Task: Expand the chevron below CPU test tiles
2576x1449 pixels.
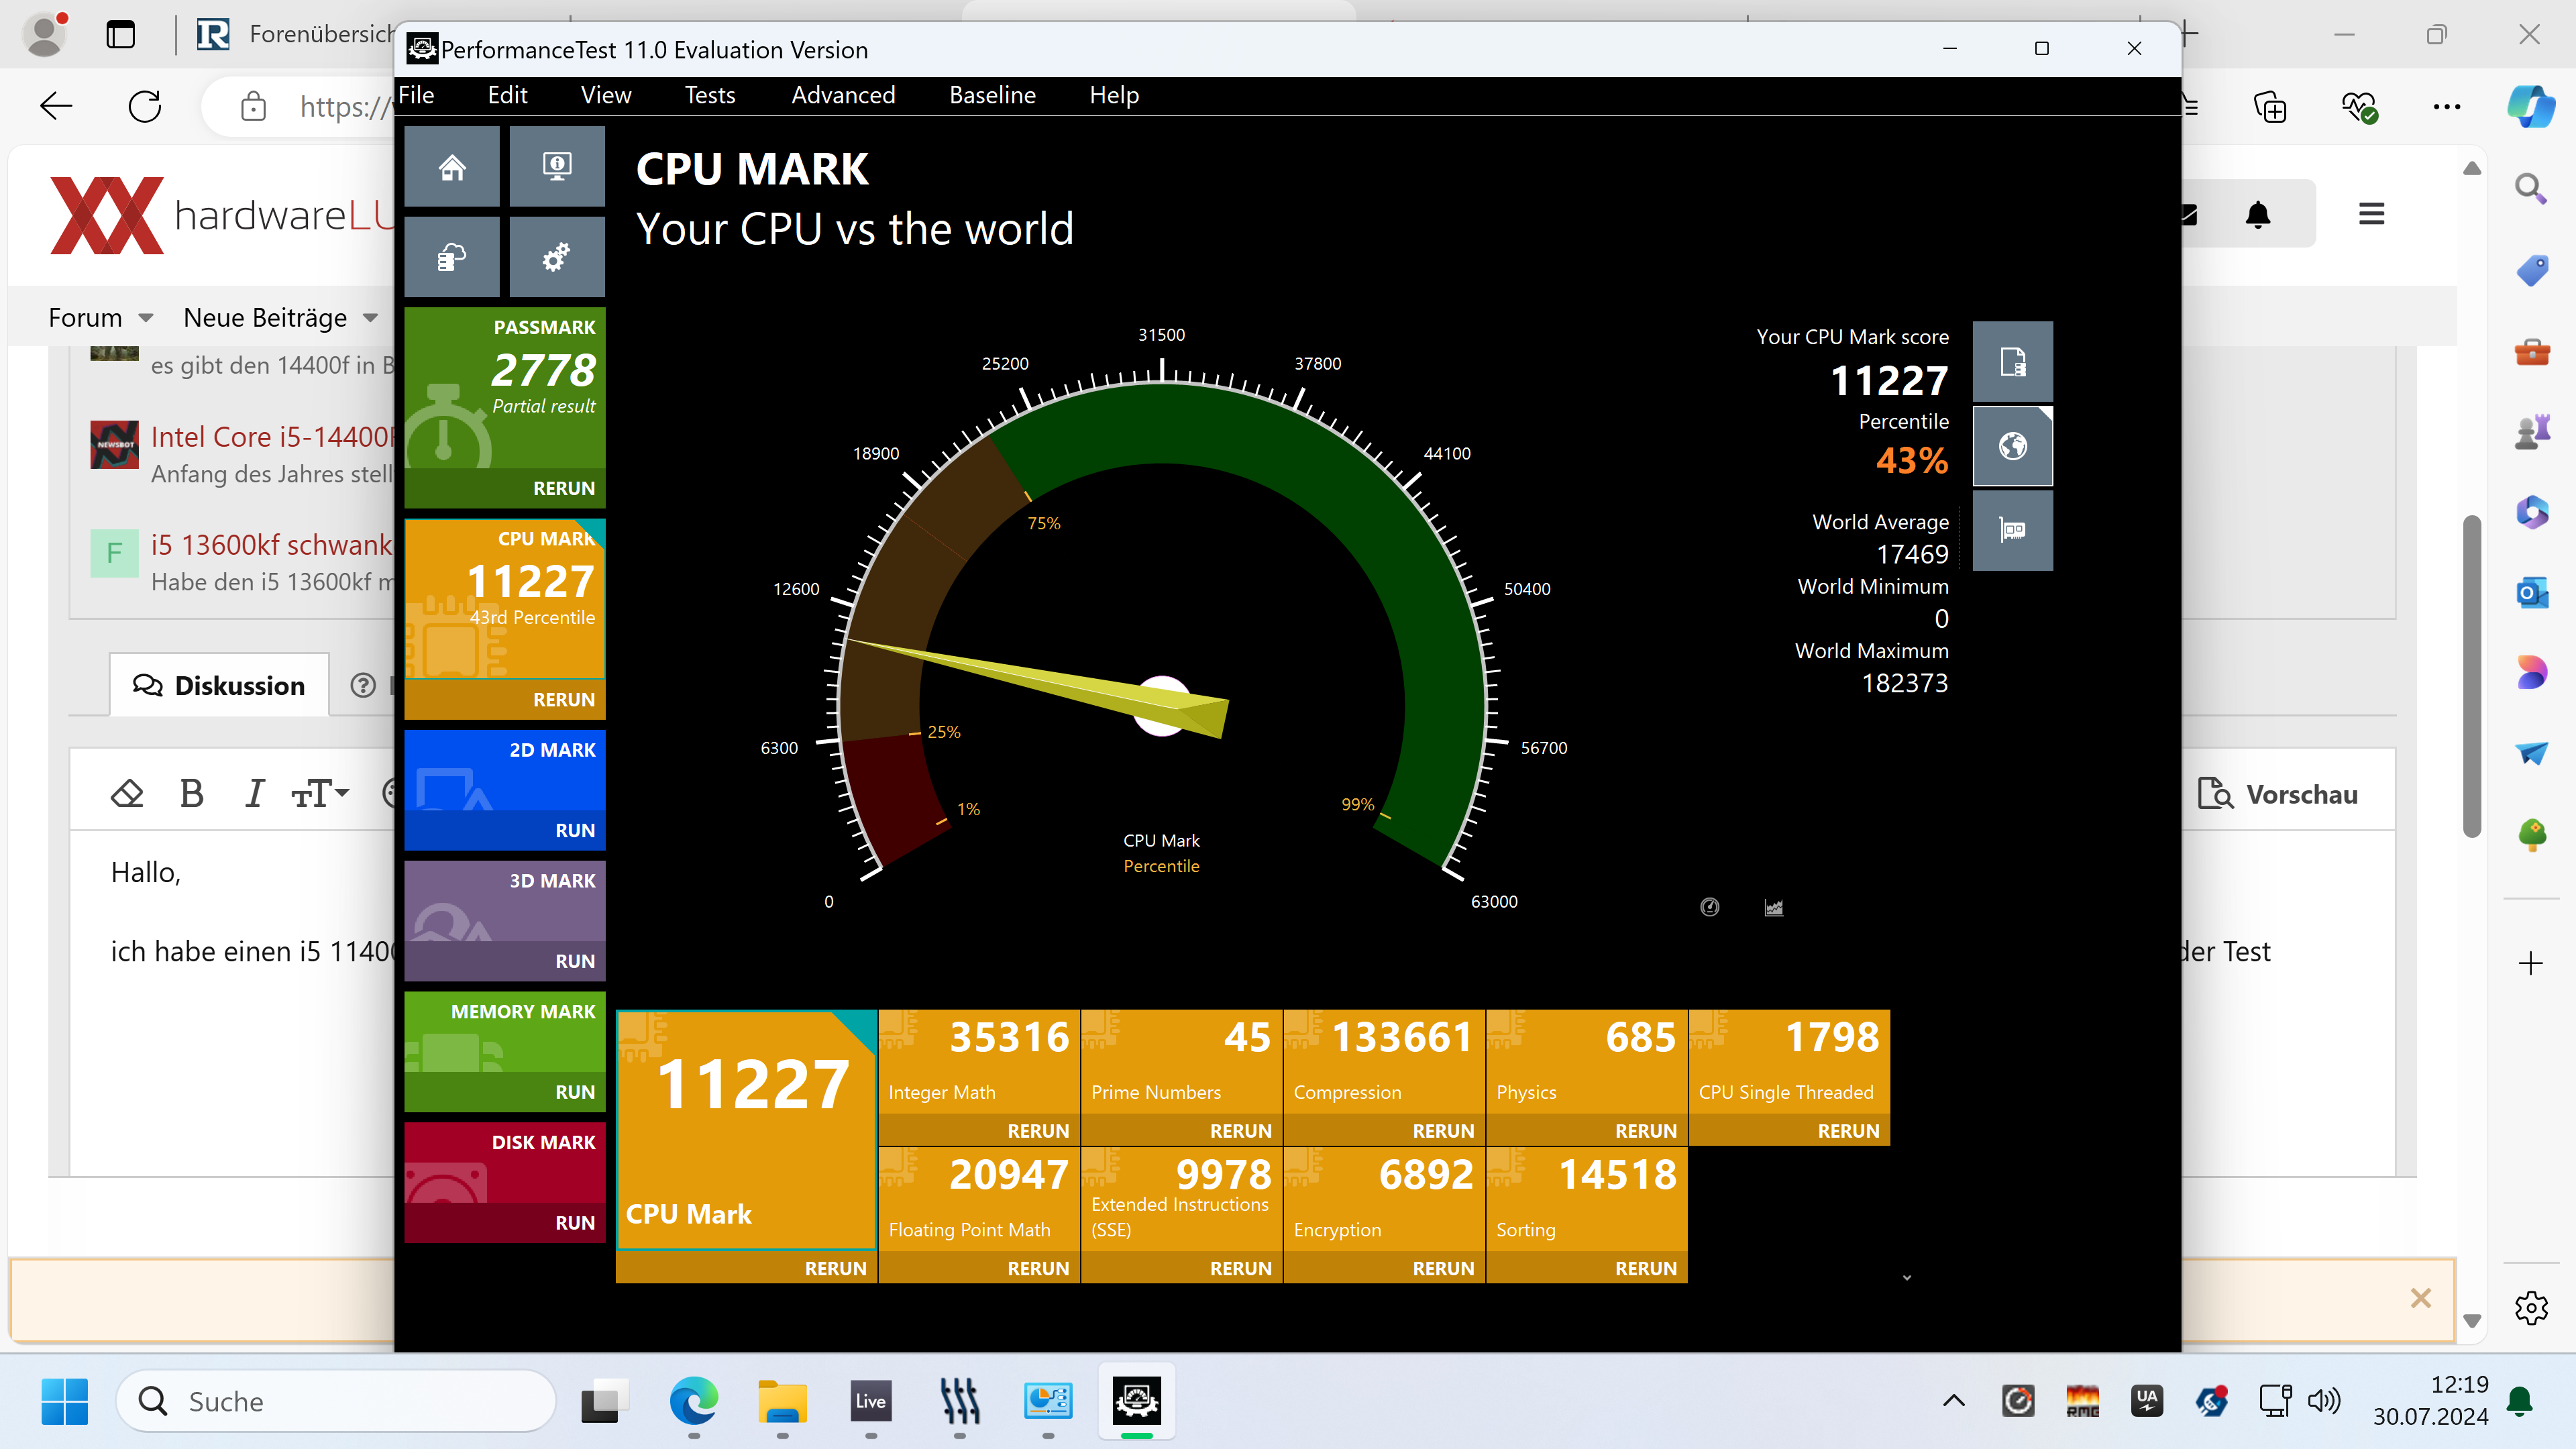Action: click(1907, 1278)
